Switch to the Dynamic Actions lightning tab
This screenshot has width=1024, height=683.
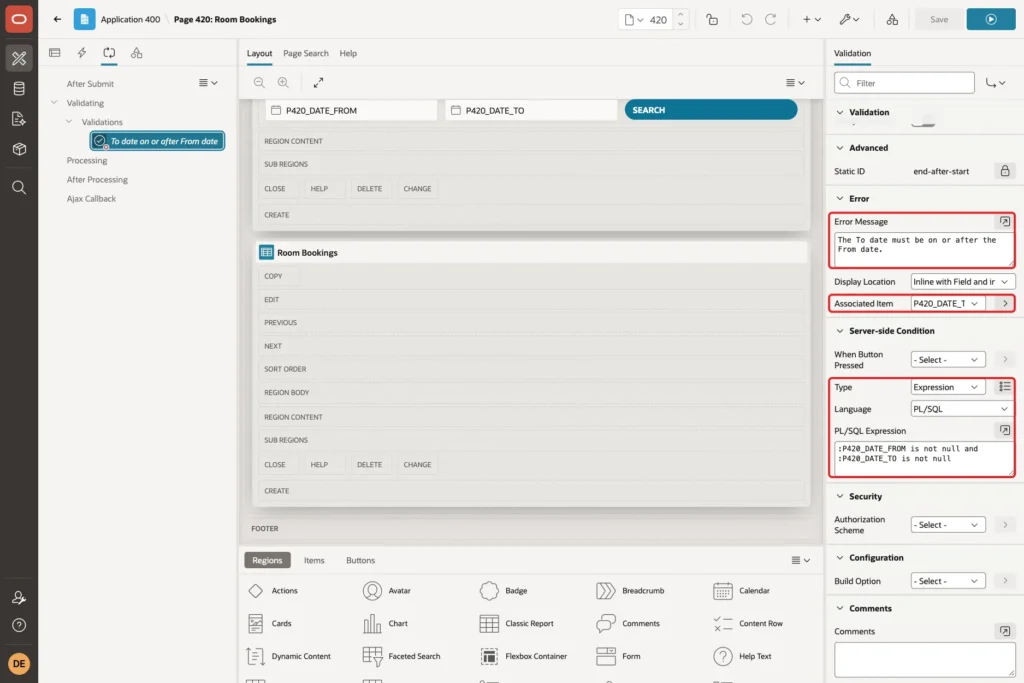[82, 53]
